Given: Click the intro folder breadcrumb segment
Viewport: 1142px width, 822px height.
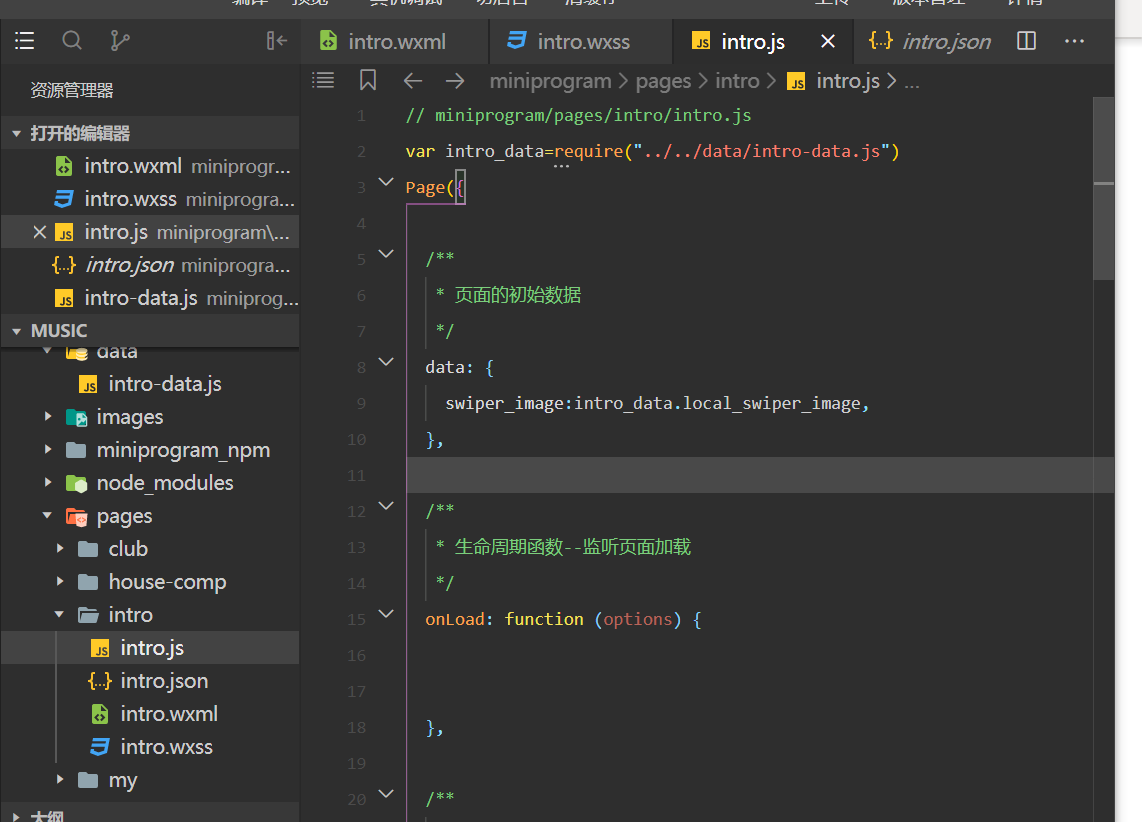Looking at the screenshot, I should coord(737,81).
